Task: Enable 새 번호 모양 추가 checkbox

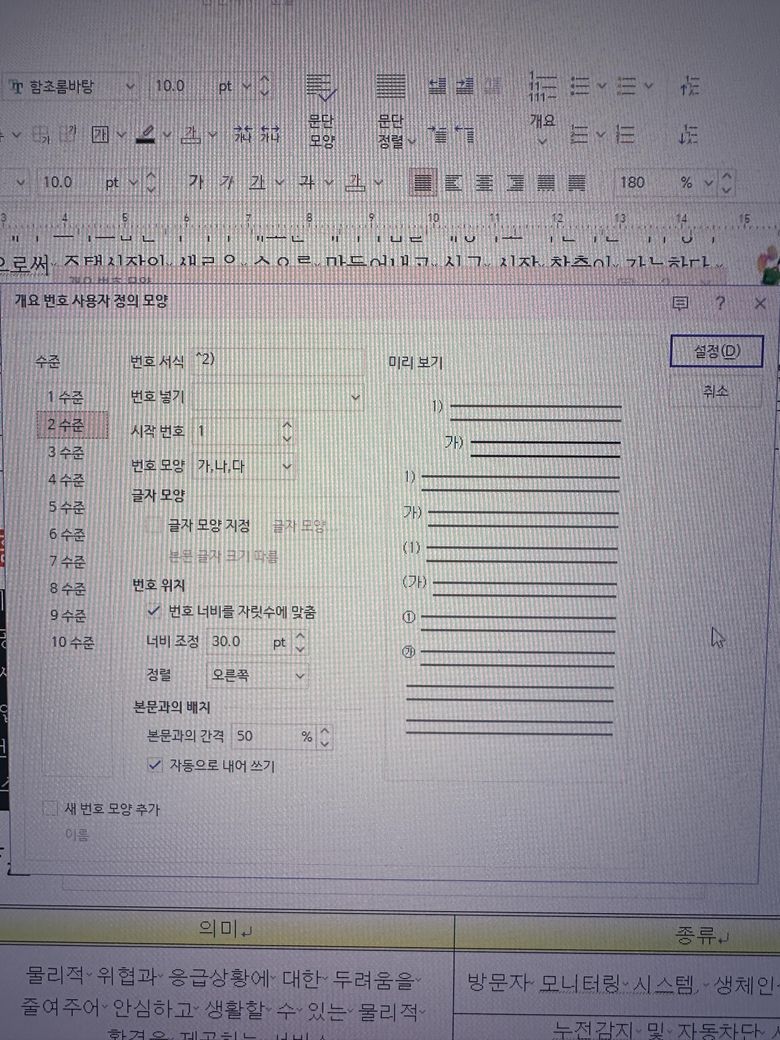Action: point(51,809)
